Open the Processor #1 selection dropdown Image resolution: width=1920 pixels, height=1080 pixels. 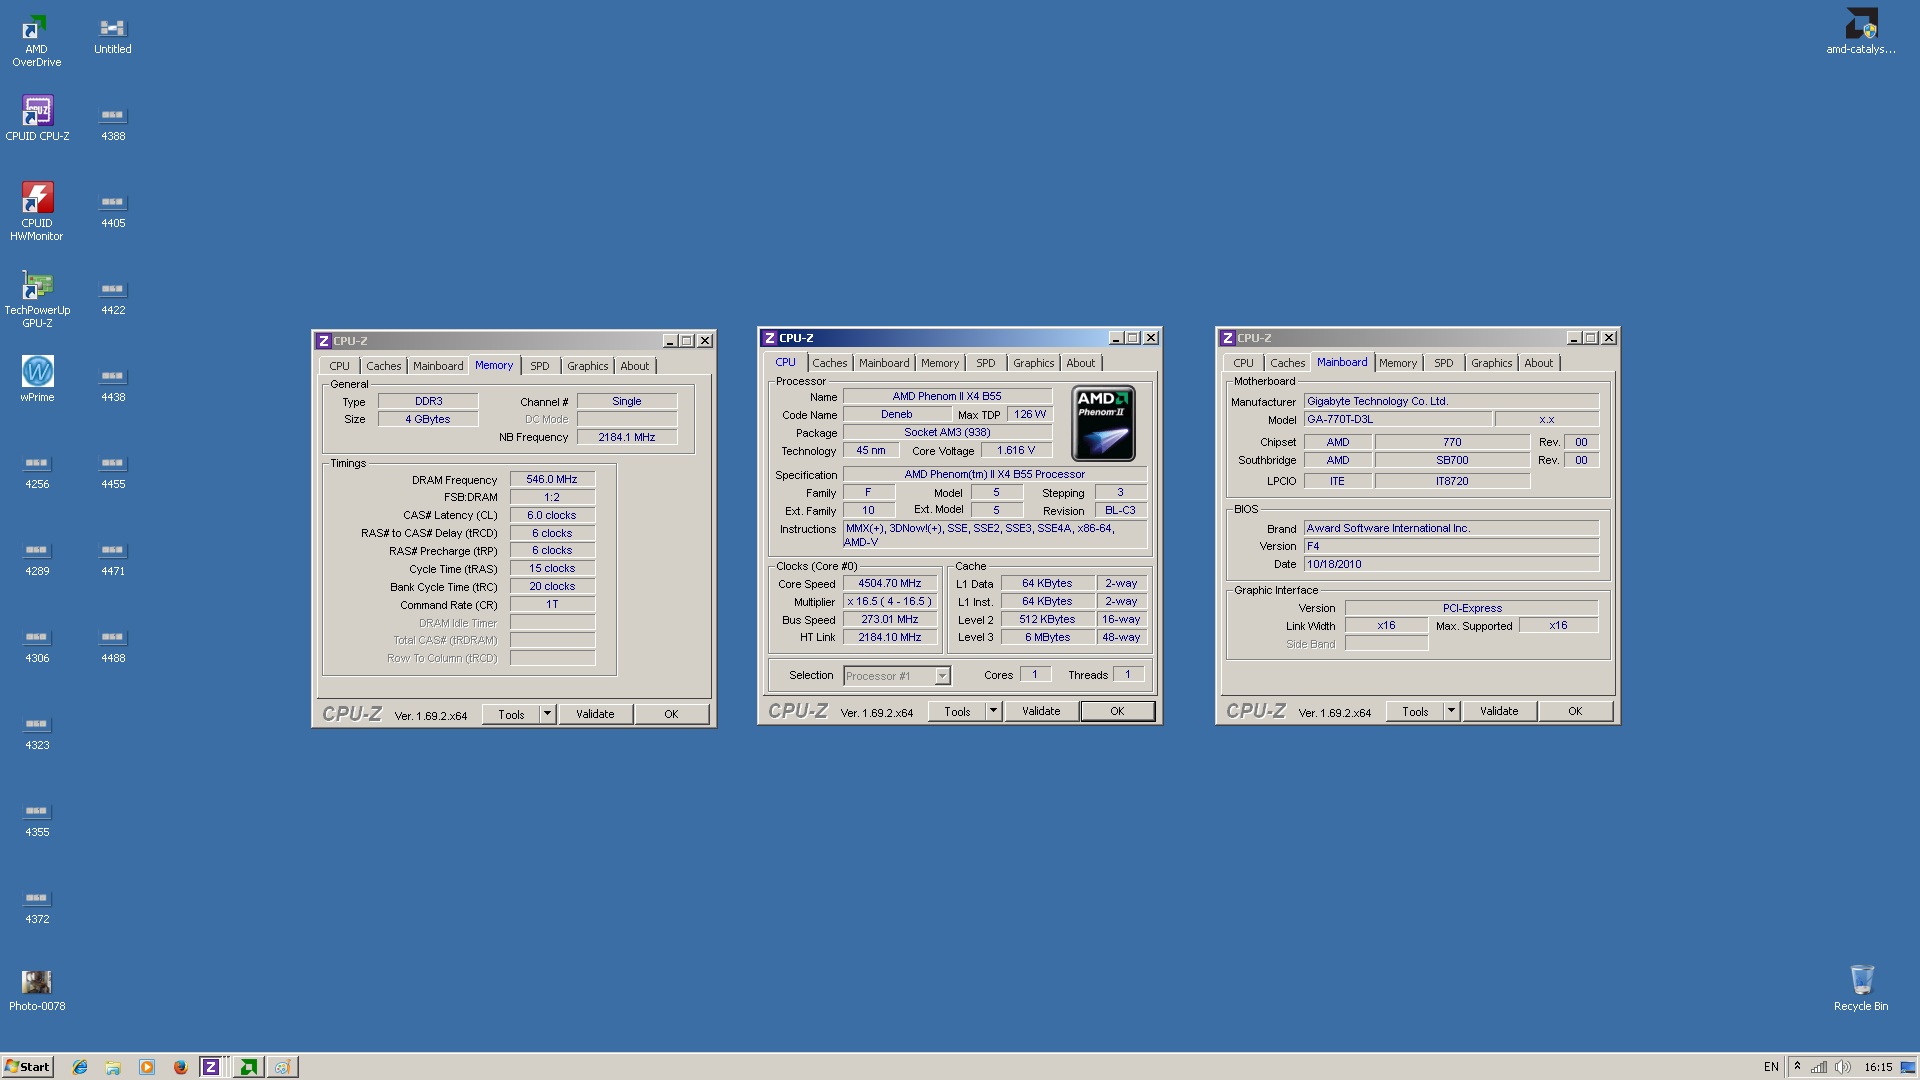[942, 676]
